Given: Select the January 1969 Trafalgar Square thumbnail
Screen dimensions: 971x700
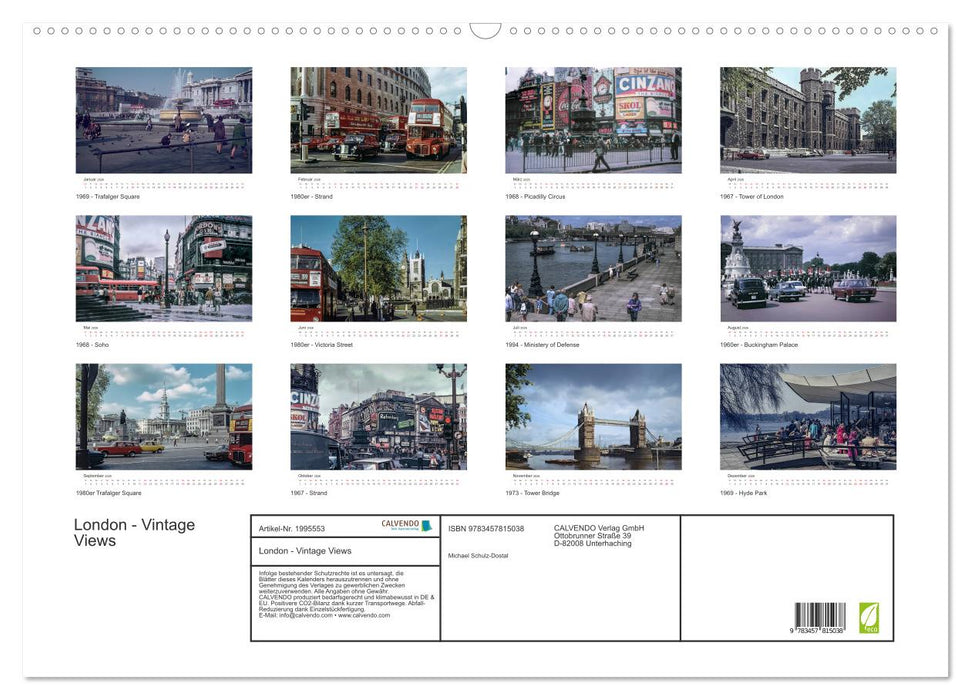Looking at the screenshot, I should click(163, 119).
